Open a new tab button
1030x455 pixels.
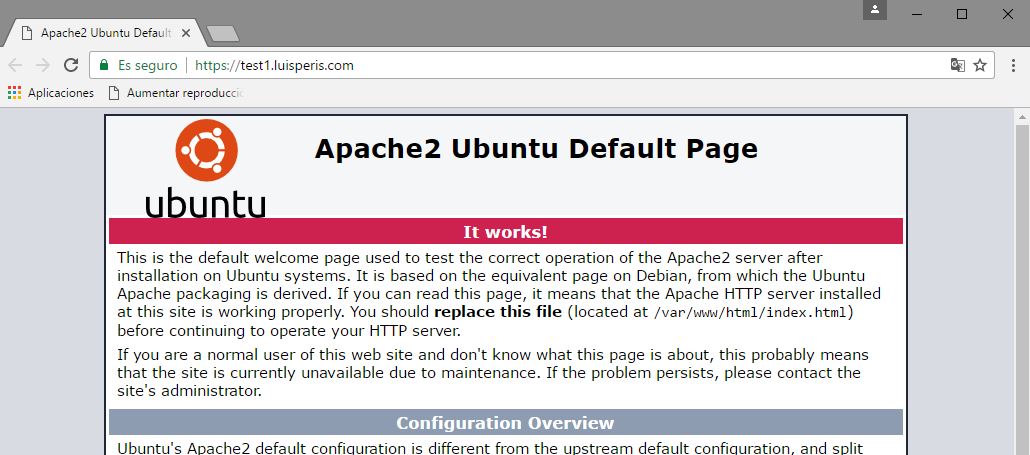tap(223, 33)
